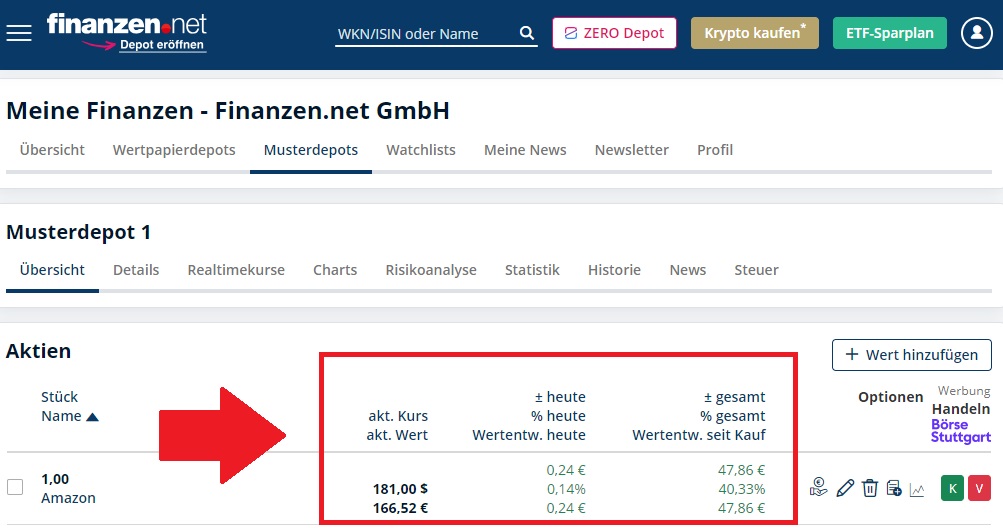Click the ETF-Sparplan button
1003x528 pixels.
pyautogui.click(x=890, y=33)
